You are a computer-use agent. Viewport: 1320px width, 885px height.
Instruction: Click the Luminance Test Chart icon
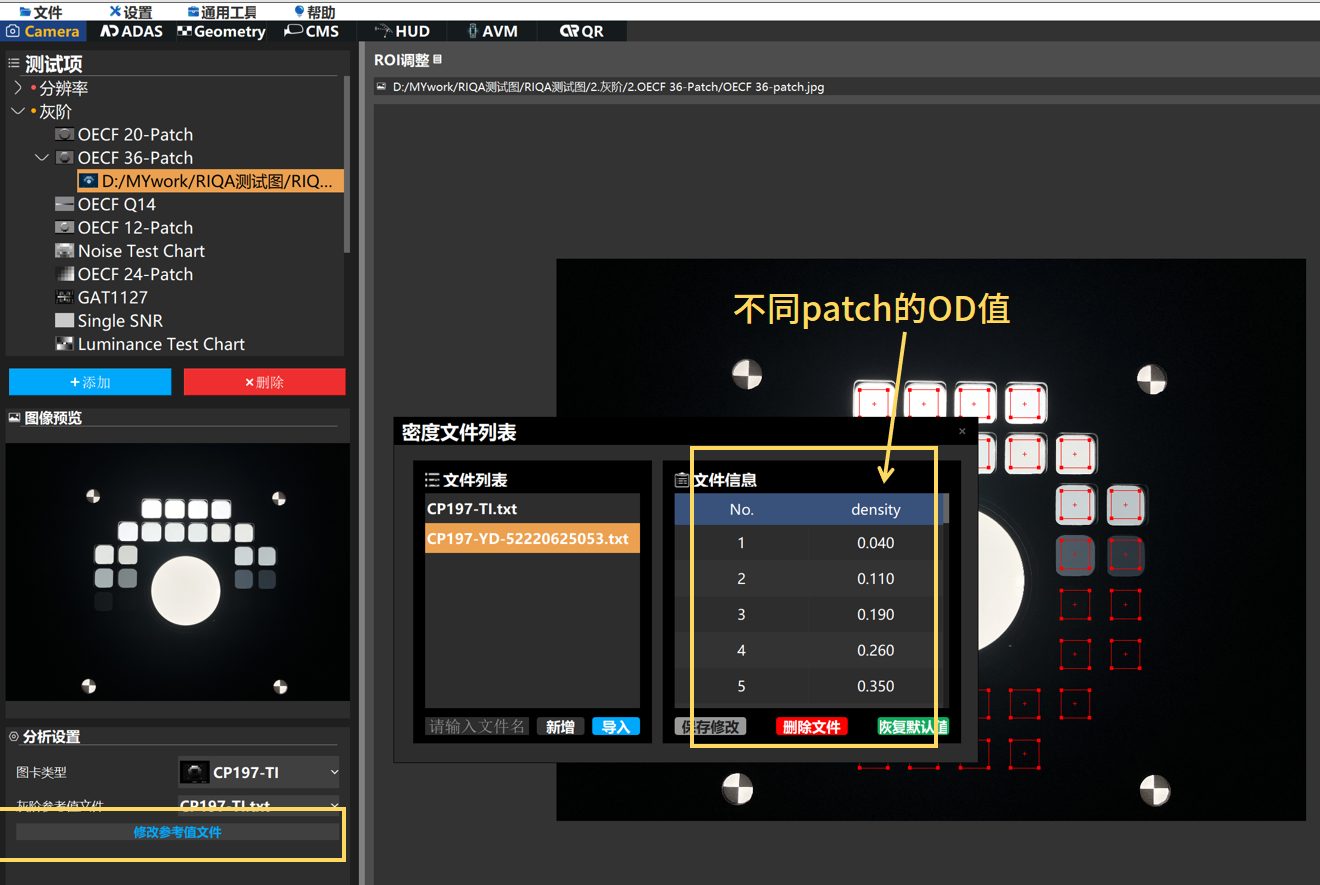[x=65, y=344]
